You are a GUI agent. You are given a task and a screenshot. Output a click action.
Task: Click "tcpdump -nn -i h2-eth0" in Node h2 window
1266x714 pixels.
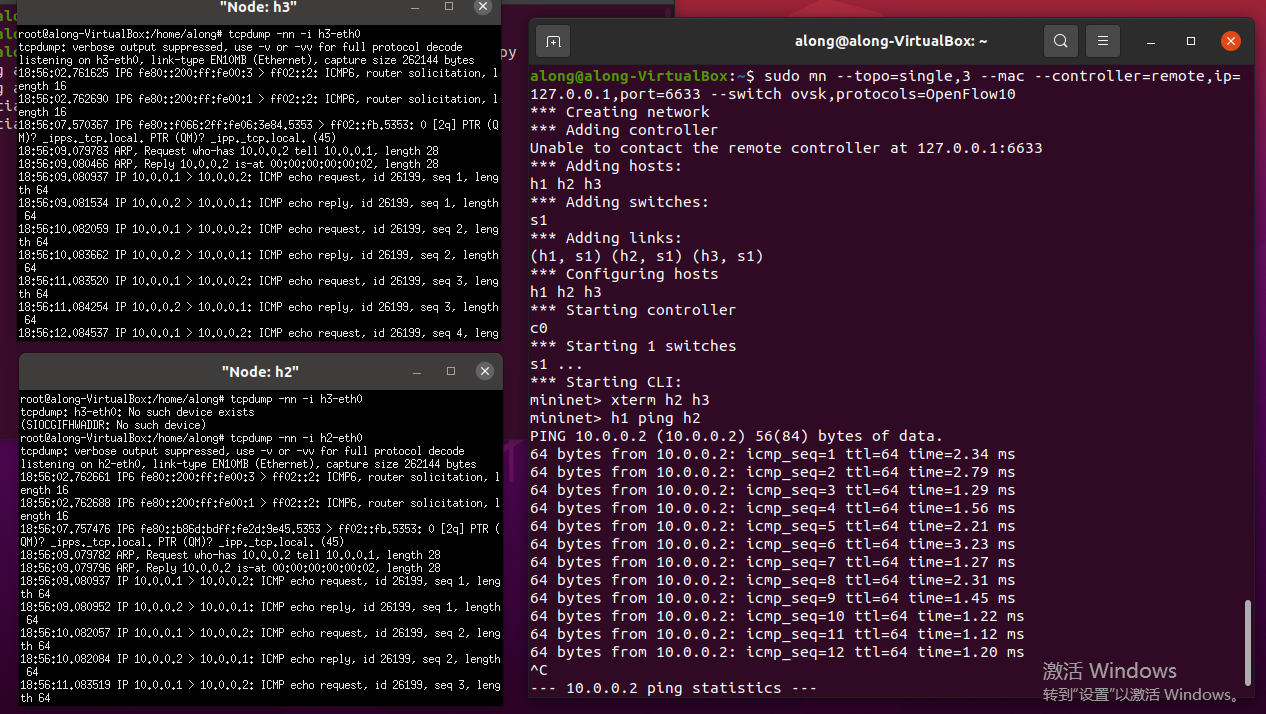295,438
